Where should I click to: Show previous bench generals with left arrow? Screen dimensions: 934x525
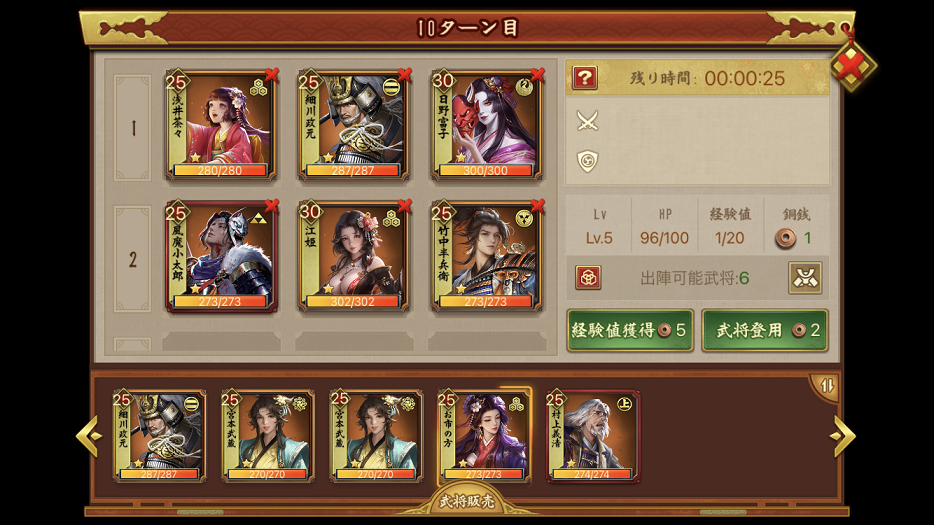point(89,436)
